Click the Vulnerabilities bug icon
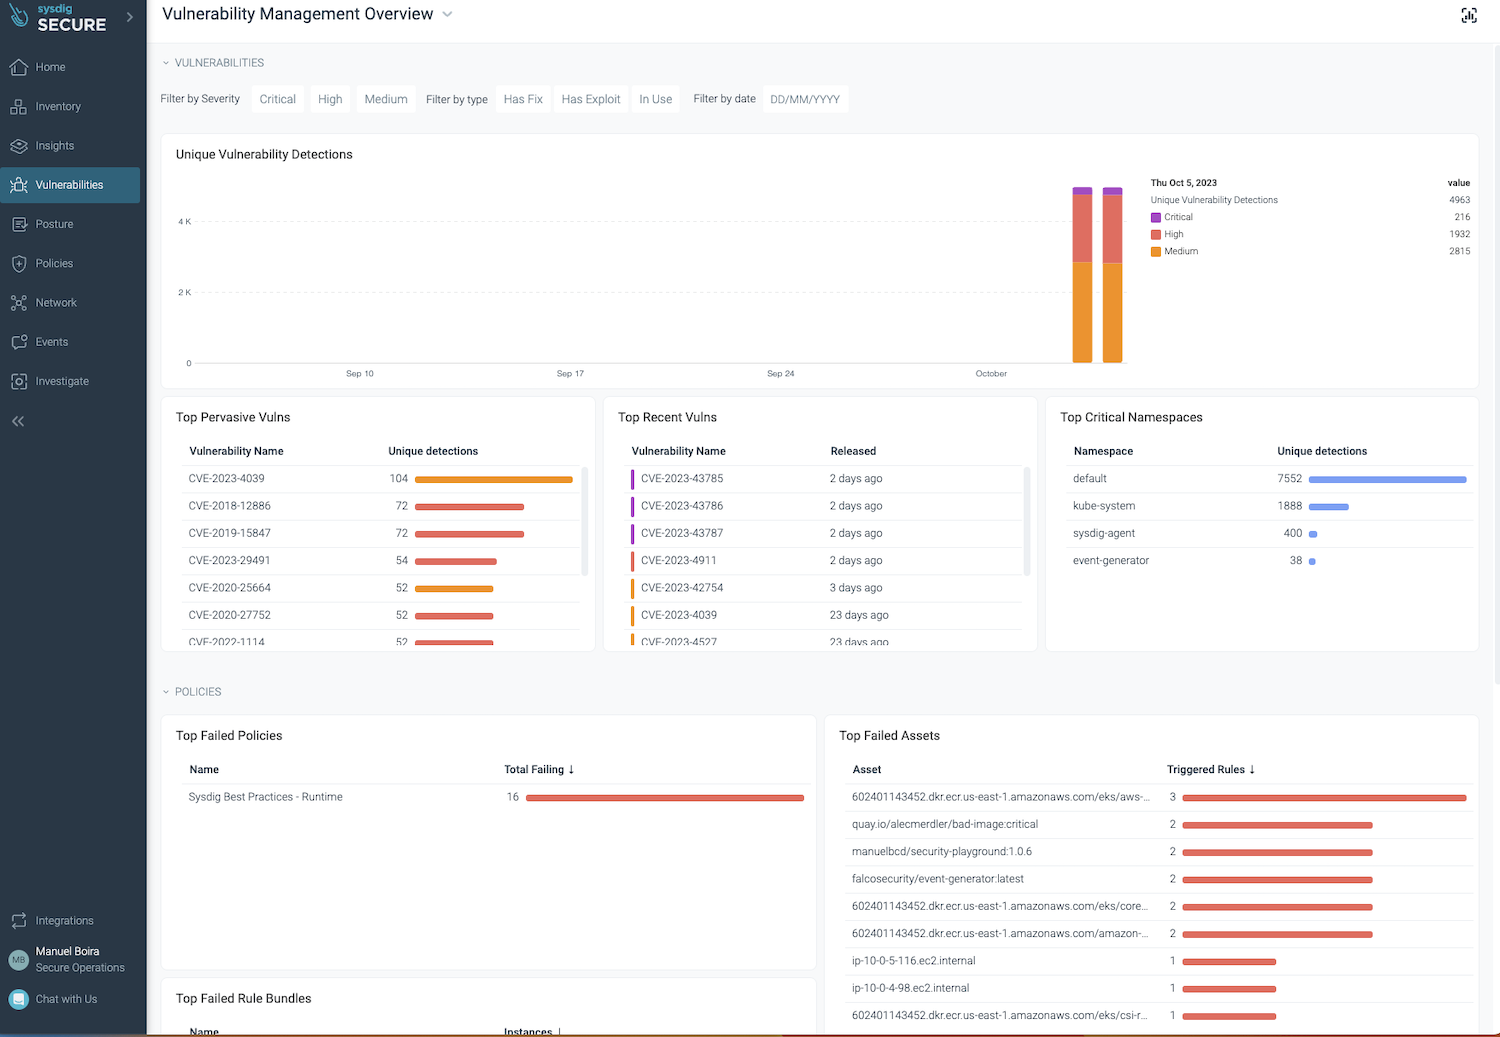 [x=18, y=185]
